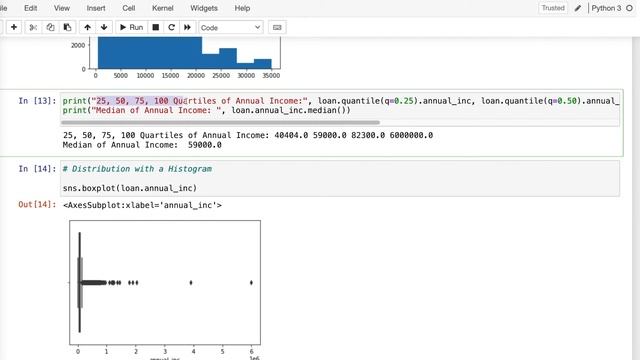
Task: Click the pencil edit mode icon
Action: 578,8
